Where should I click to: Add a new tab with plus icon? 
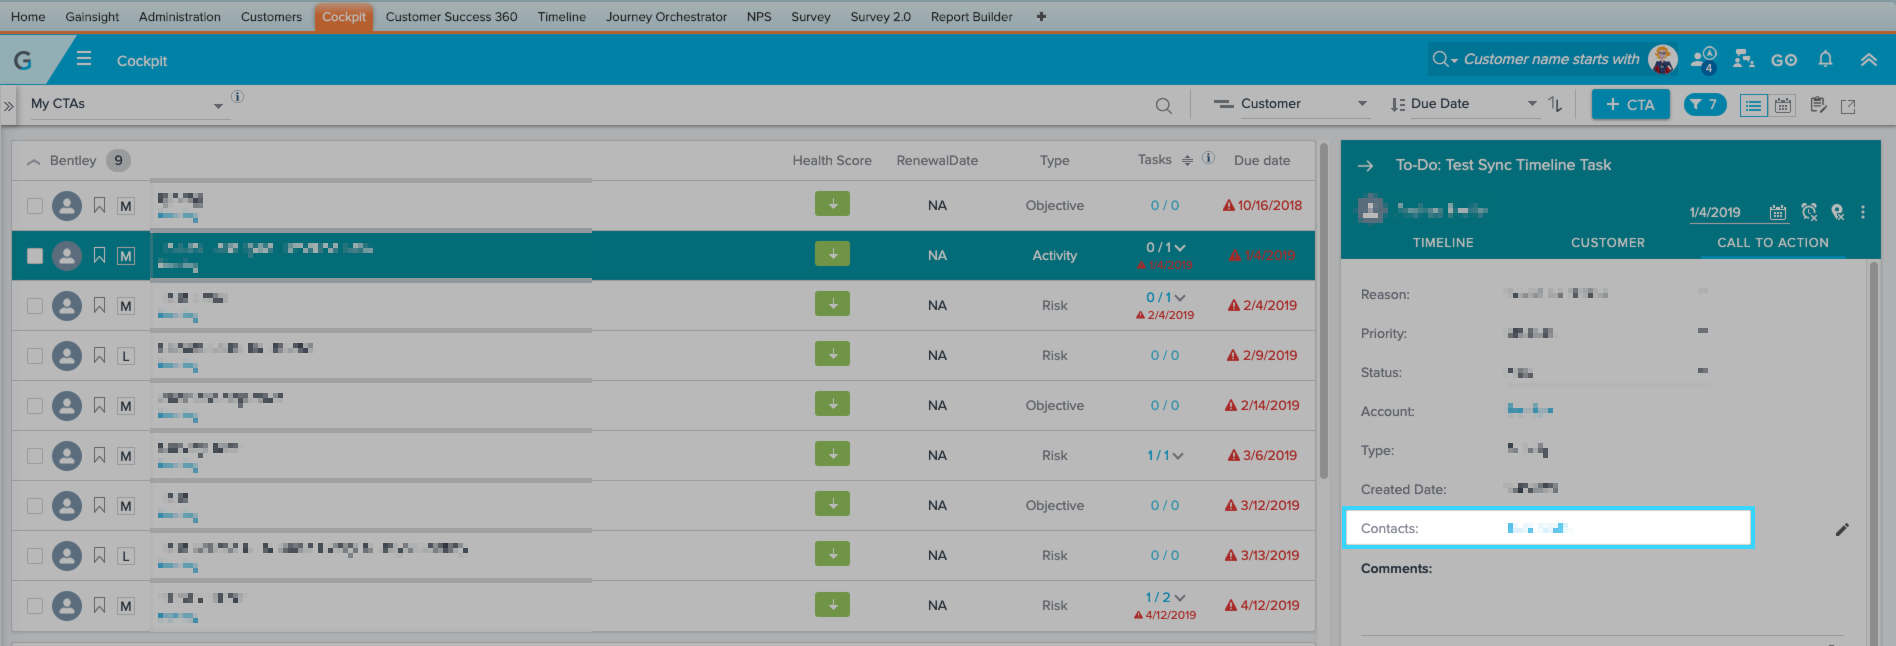1041,17
